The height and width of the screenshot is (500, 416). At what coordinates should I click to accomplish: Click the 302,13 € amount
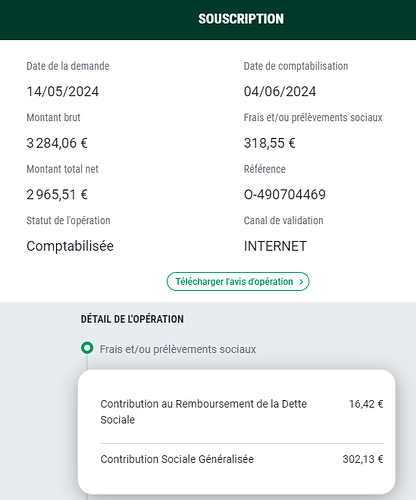click(x=363, y=459)
